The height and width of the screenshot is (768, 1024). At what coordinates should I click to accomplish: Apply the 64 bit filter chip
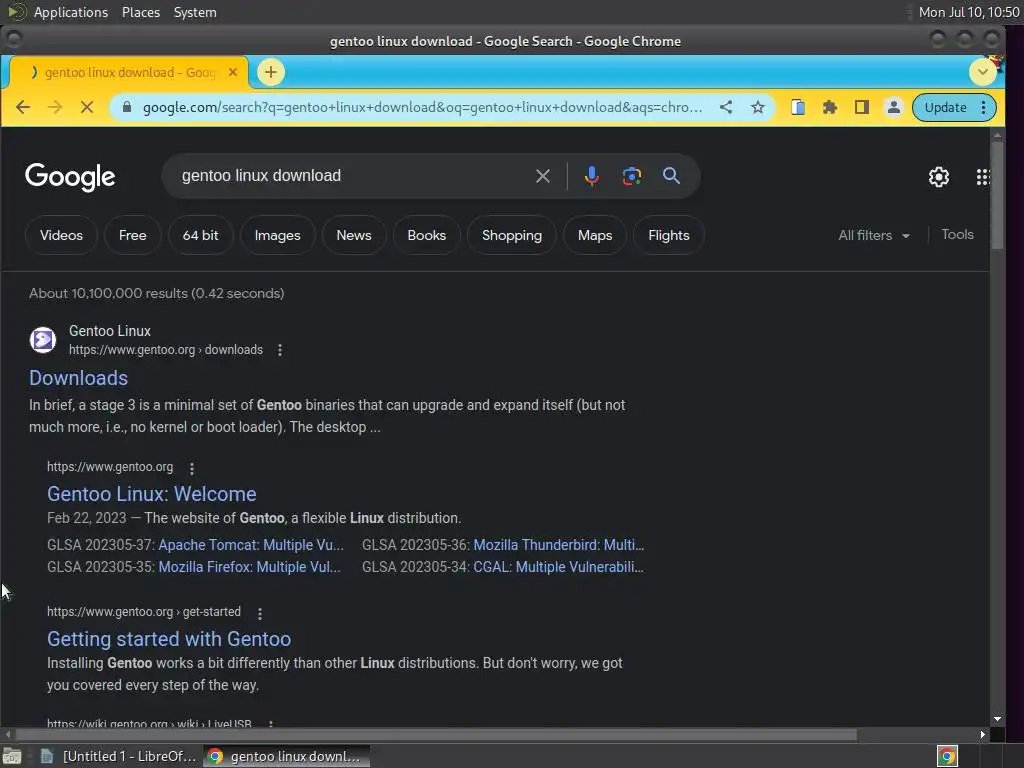click(x=200, y=235)
